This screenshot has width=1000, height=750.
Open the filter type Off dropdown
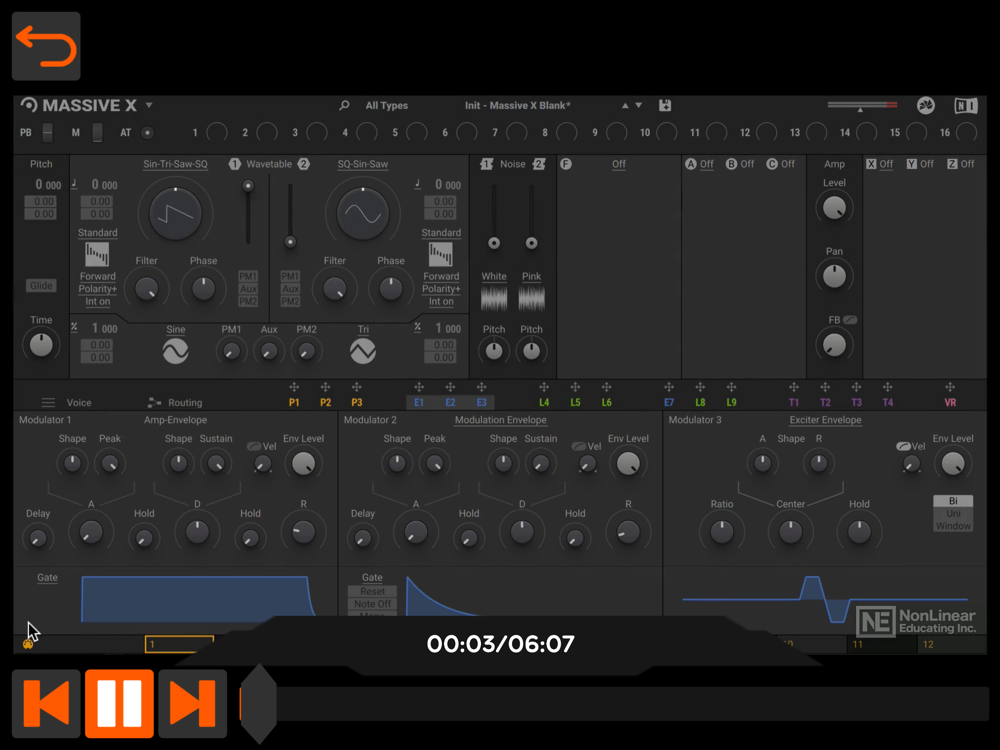(x=619, y=164)
